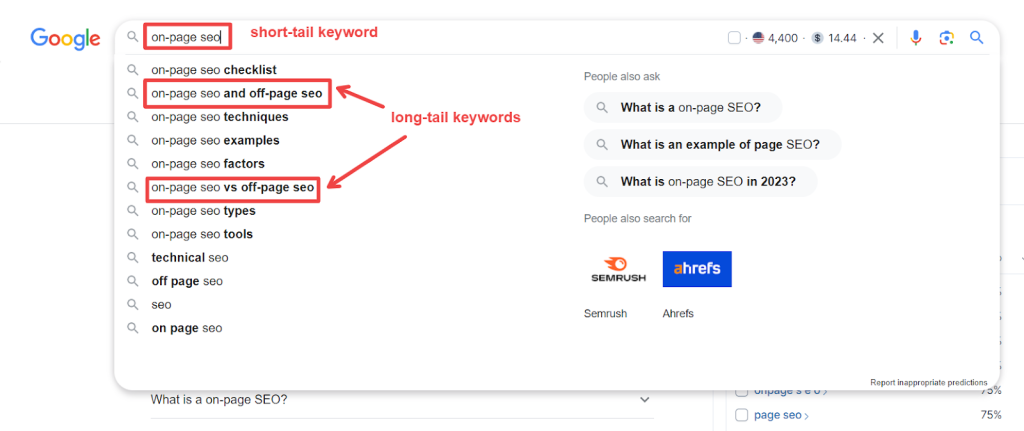Click the US flag volume icon
This screenshot has height=431, width=1024.
pos(758,38)
